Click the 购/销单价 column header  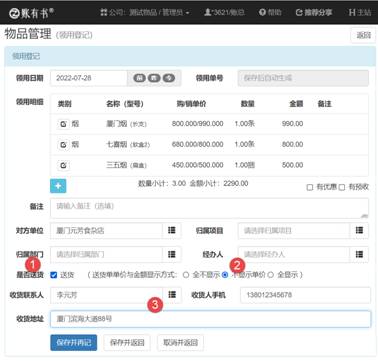click(191, 104)
